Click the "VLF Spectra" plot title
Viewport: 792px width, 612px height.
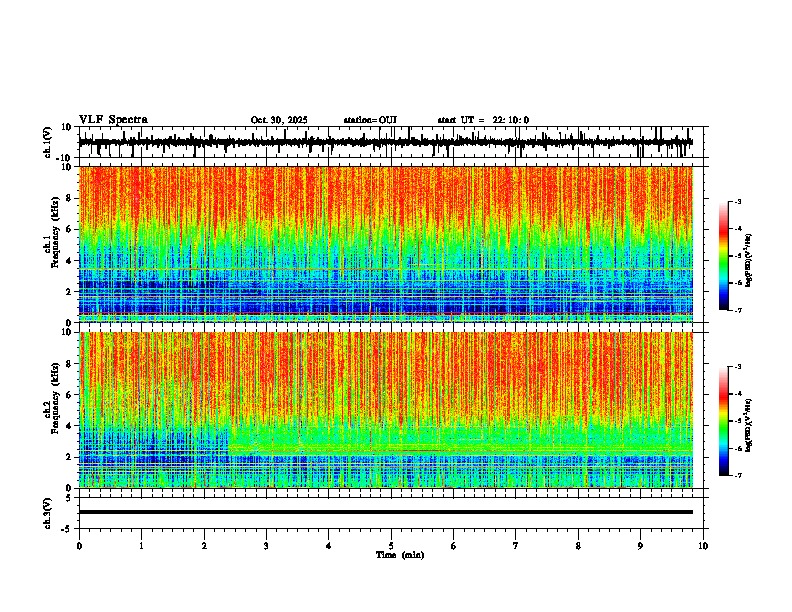coord(113,120)
